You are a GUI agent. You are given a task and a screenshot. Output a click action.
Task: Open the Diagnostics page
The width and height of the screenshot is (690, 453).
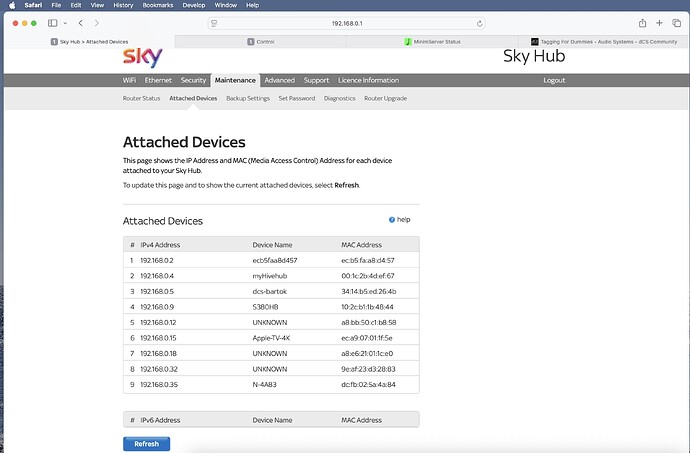pyautogui.click(x=339, y=98)
